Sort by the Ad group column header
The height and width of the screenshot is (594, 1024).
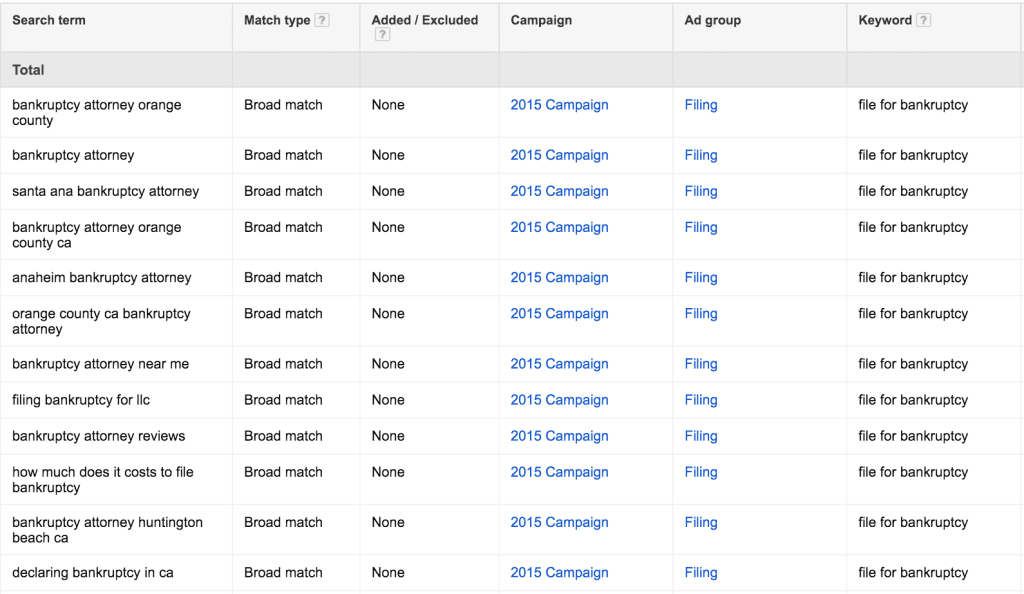[712, 20]
